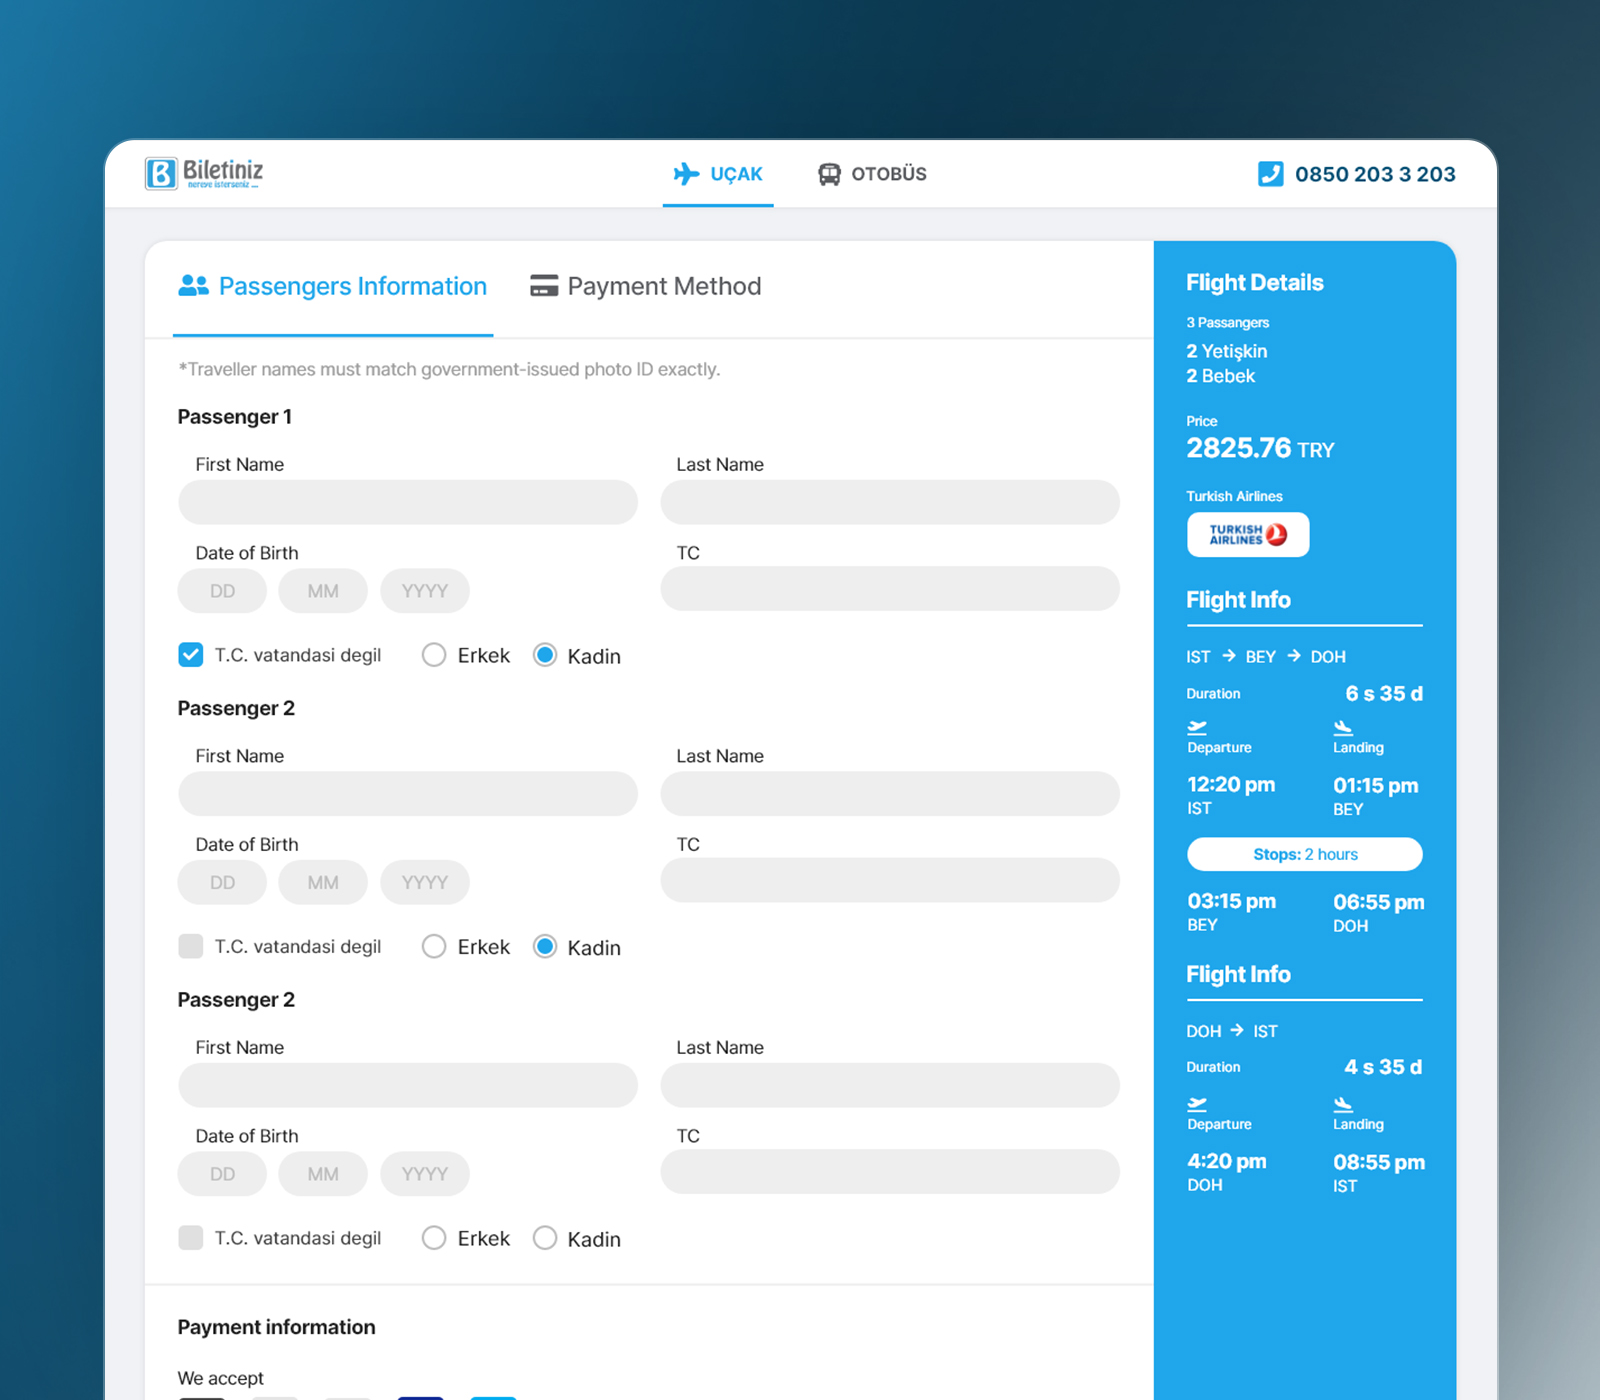Image resolution: width=1600 pixels, height=1400 pixels.
Task: Click the 4 s 35 d duration value
Action: (x=1383, y=1067)
